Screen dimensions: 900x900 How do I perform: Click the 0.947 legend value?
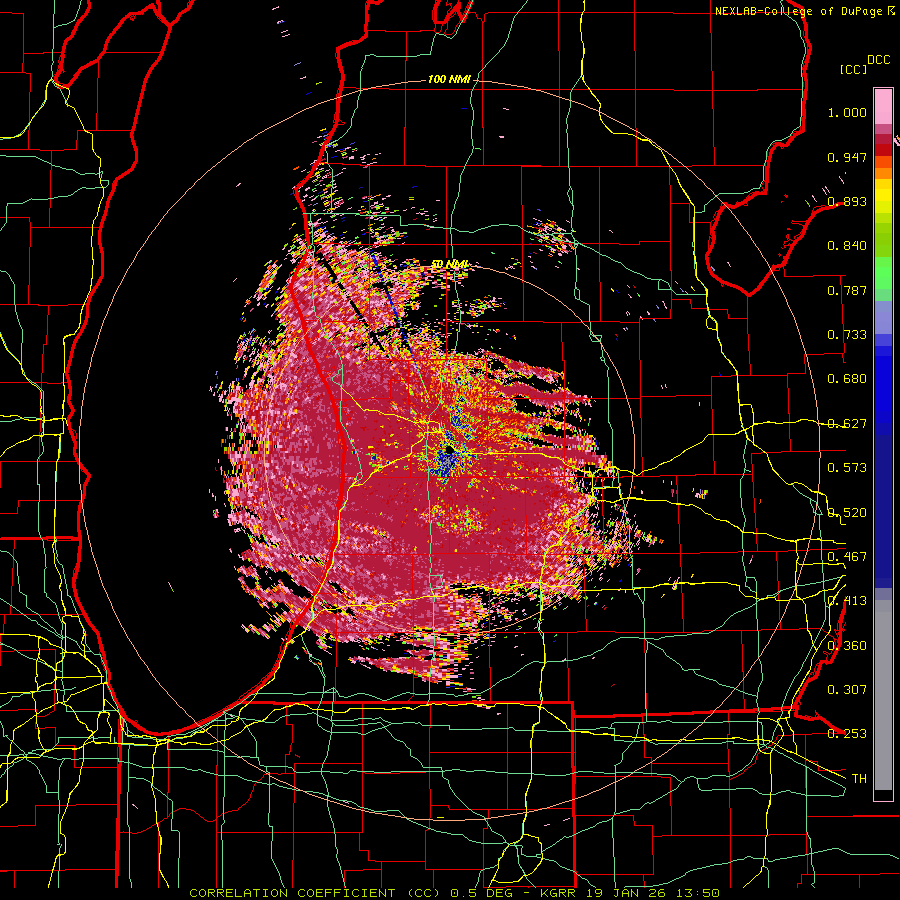[x=847, y=157]
